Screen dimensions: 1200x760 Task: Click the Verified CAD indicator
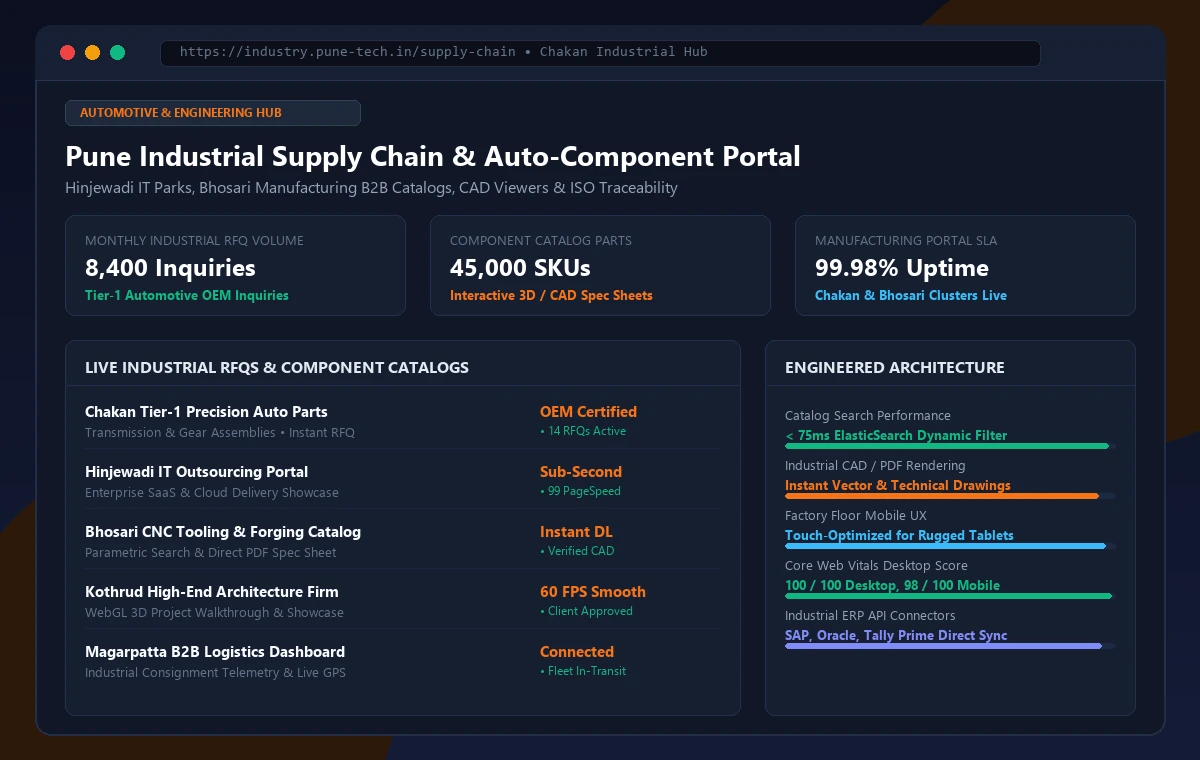point(577,551)
